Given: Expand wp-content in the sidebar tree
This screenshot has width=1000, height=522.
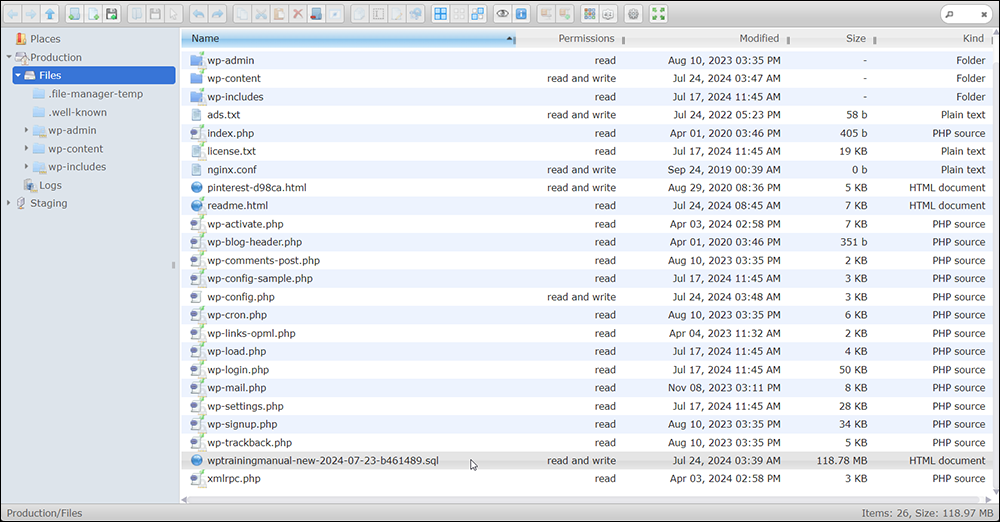Looking at the screenshot, I should click(x=26, y=149).
